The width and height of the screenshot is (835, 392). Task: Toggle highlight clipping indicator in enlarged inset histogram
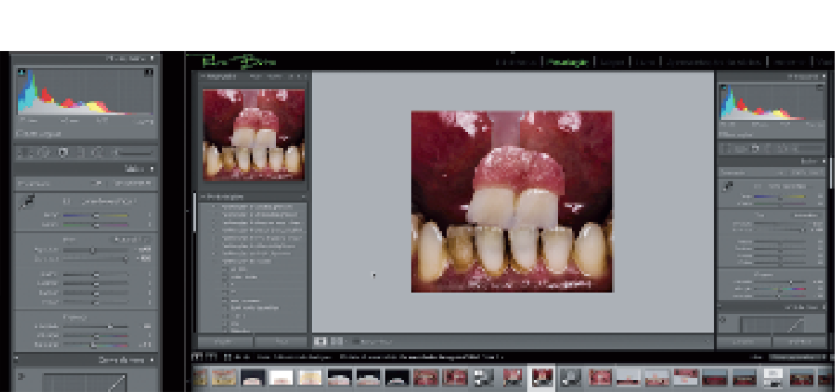[x=149, y=72]
